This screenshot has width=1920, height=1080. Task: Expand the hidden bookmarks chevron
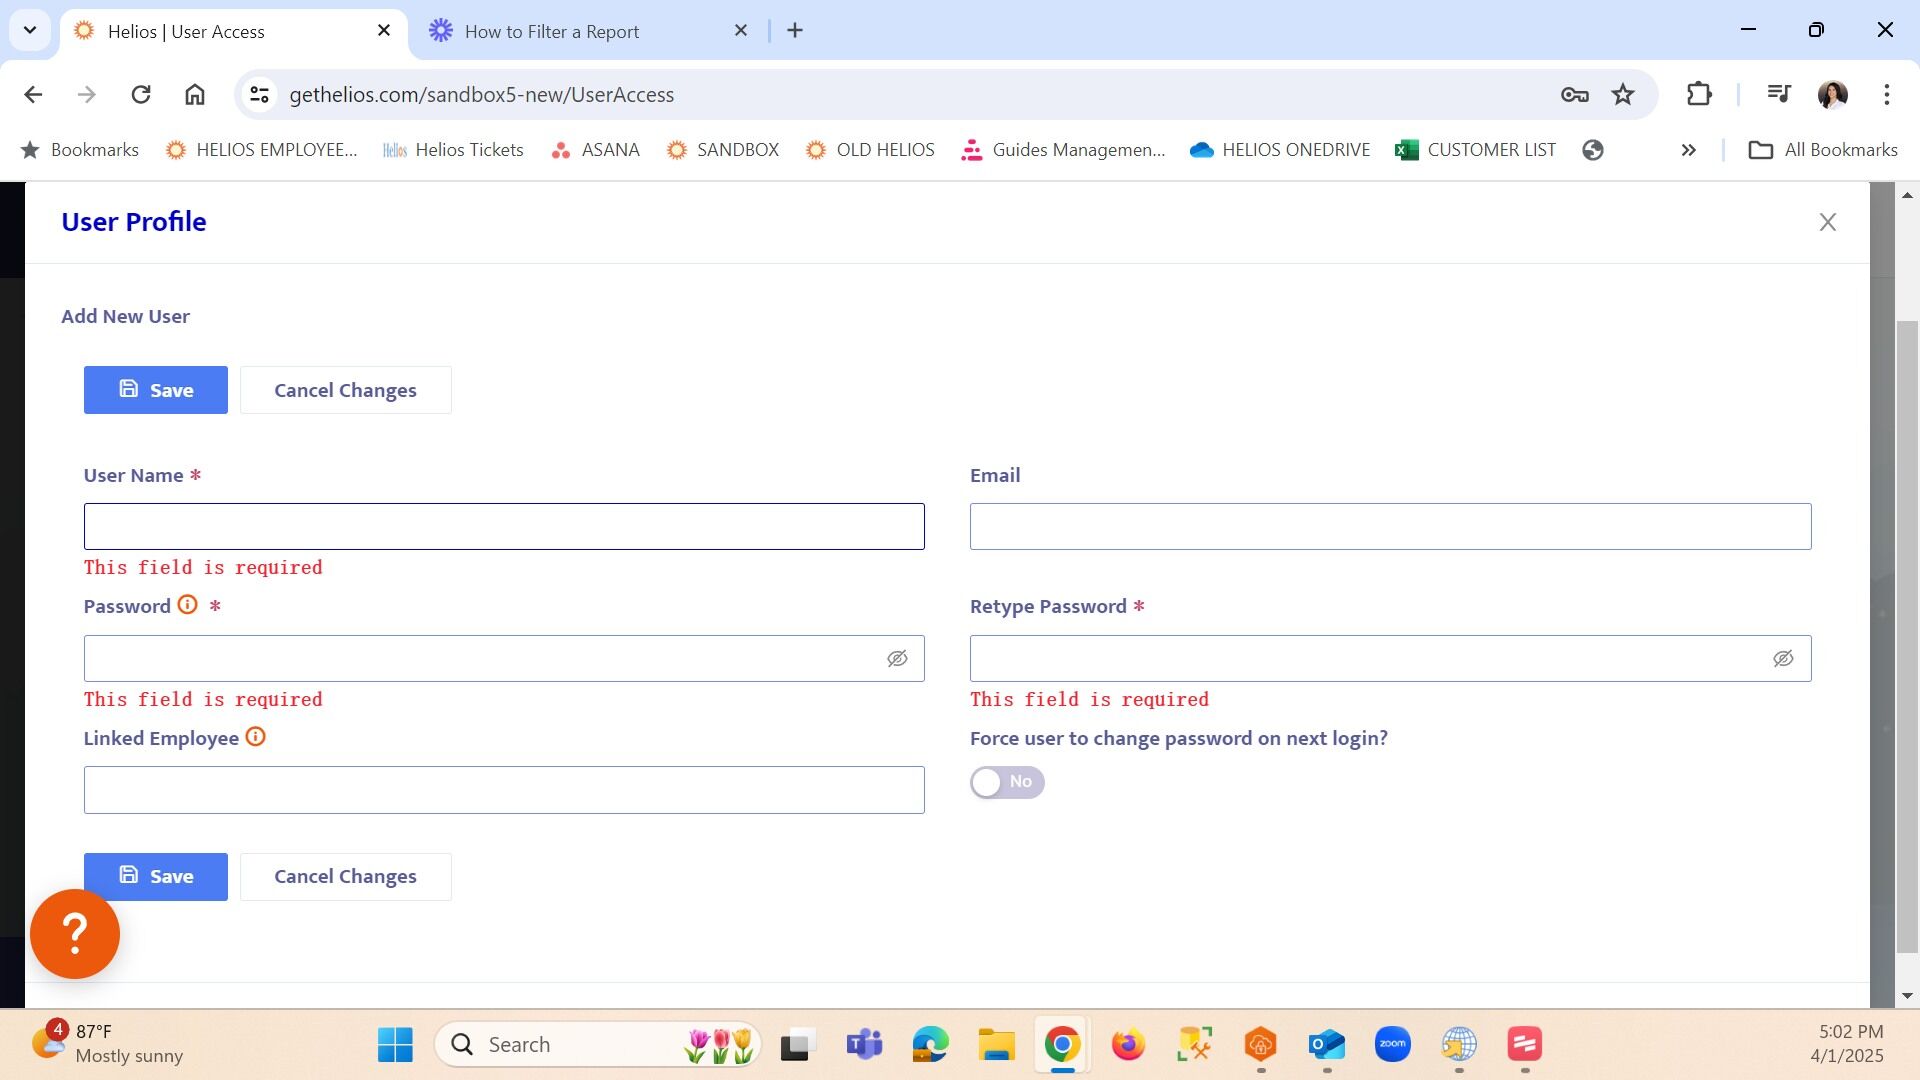1688,150
